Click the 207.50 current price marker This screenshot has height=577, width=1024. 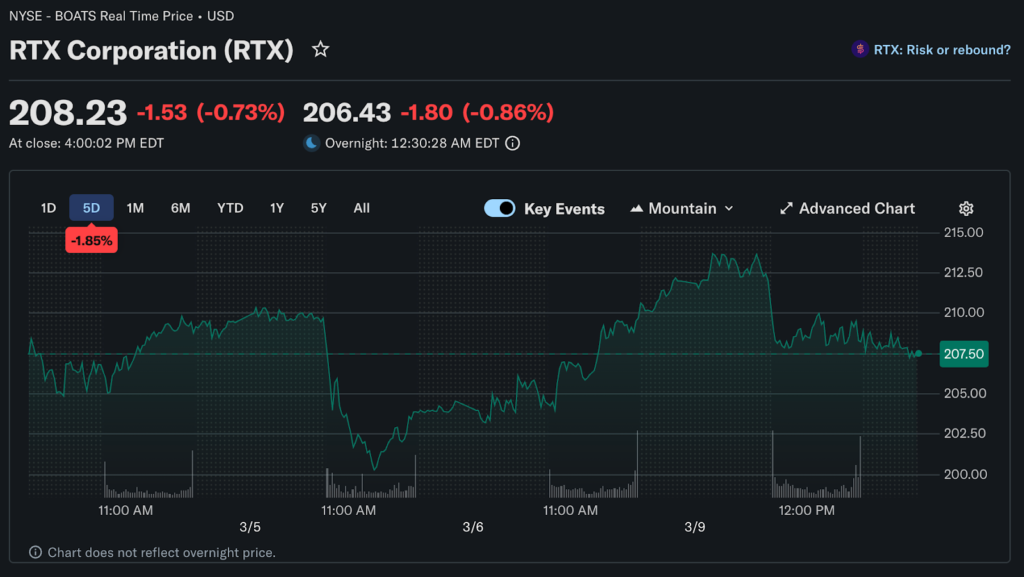click(964, 354)
